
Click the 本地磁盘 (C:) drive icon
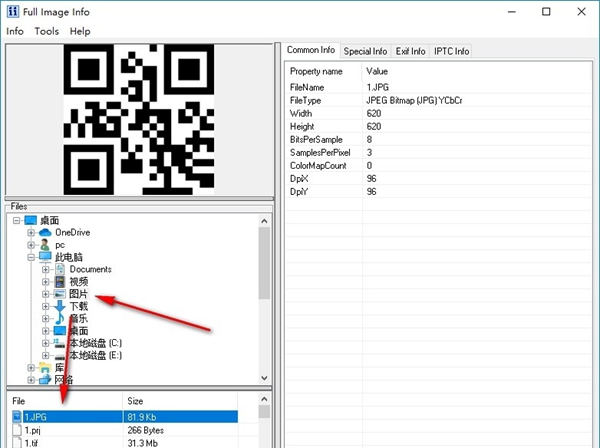(60, 343)
